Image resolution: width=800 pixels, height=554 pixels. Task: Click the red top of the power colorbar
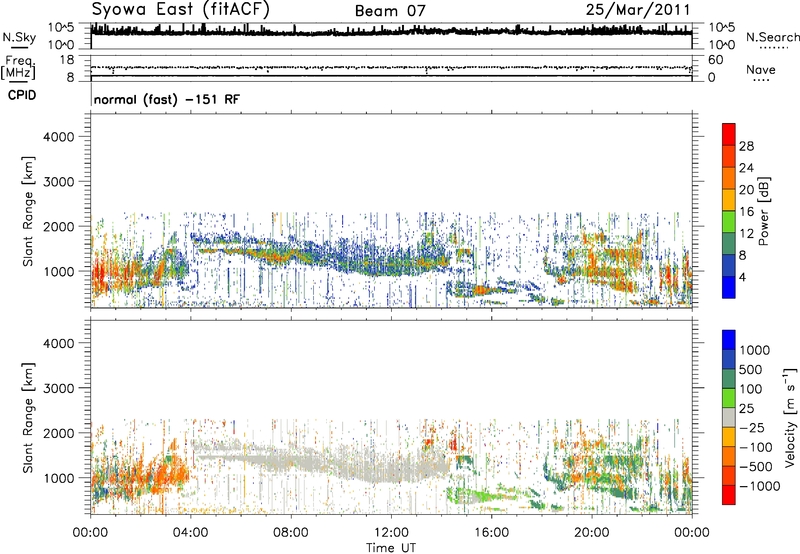(x=729, y=134)
